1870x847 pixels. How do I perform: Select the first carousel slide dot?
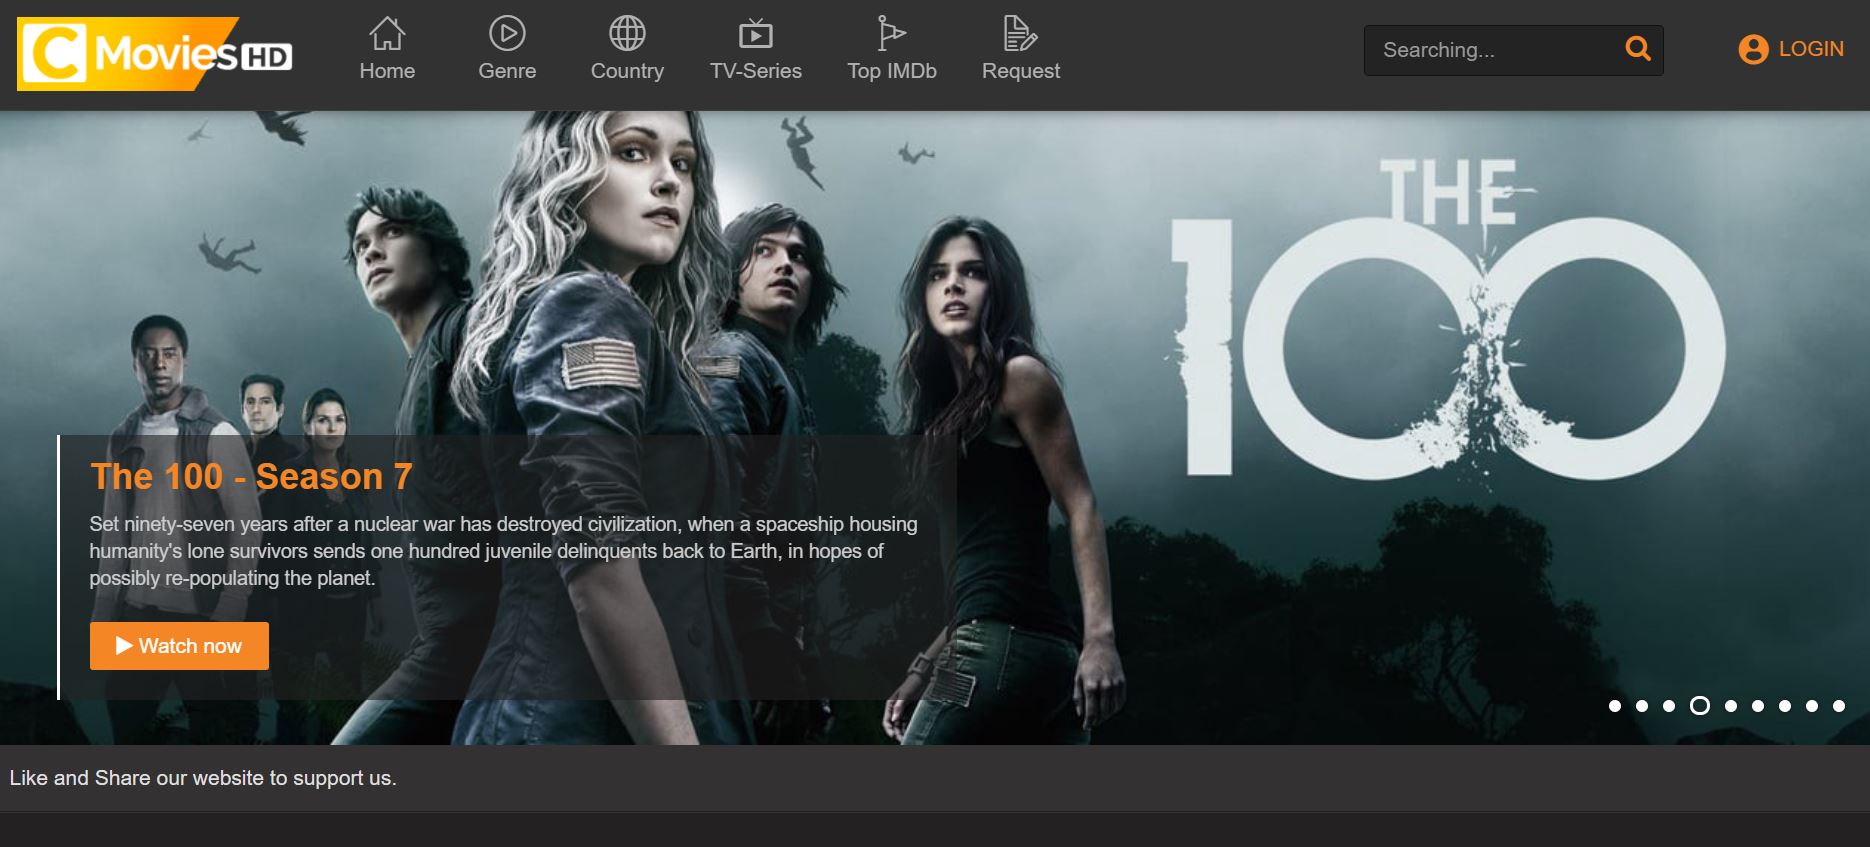1614,706
